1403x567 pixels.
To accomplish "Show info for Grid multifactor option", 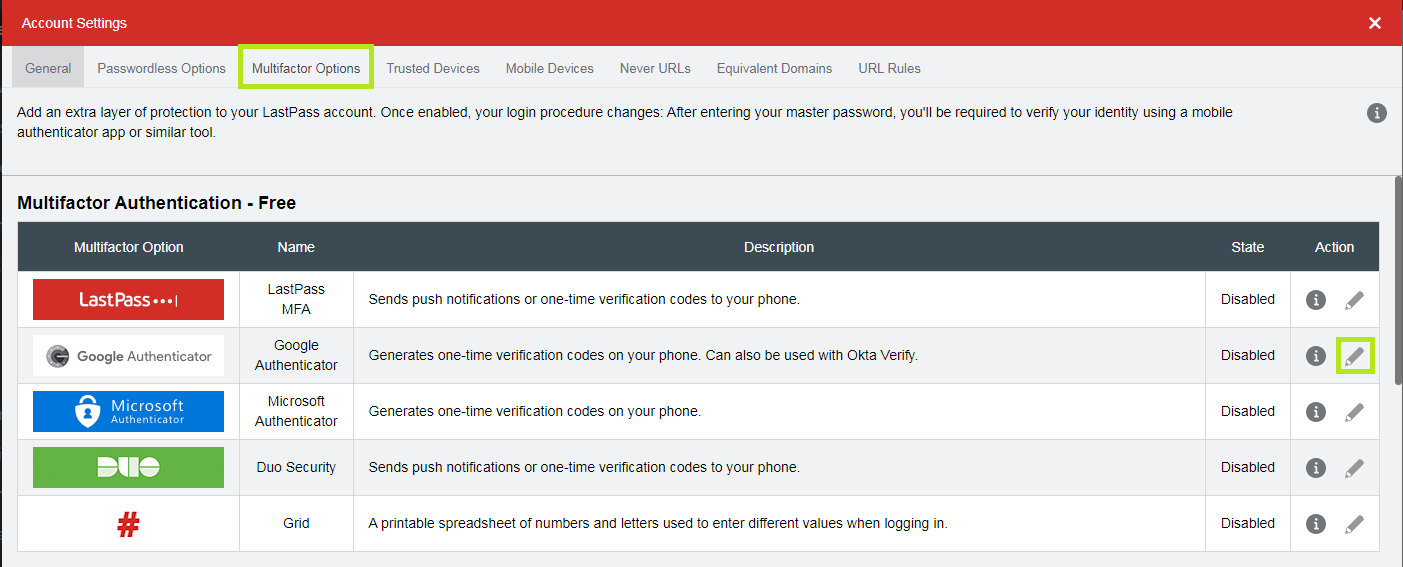I will [1316, 524].
